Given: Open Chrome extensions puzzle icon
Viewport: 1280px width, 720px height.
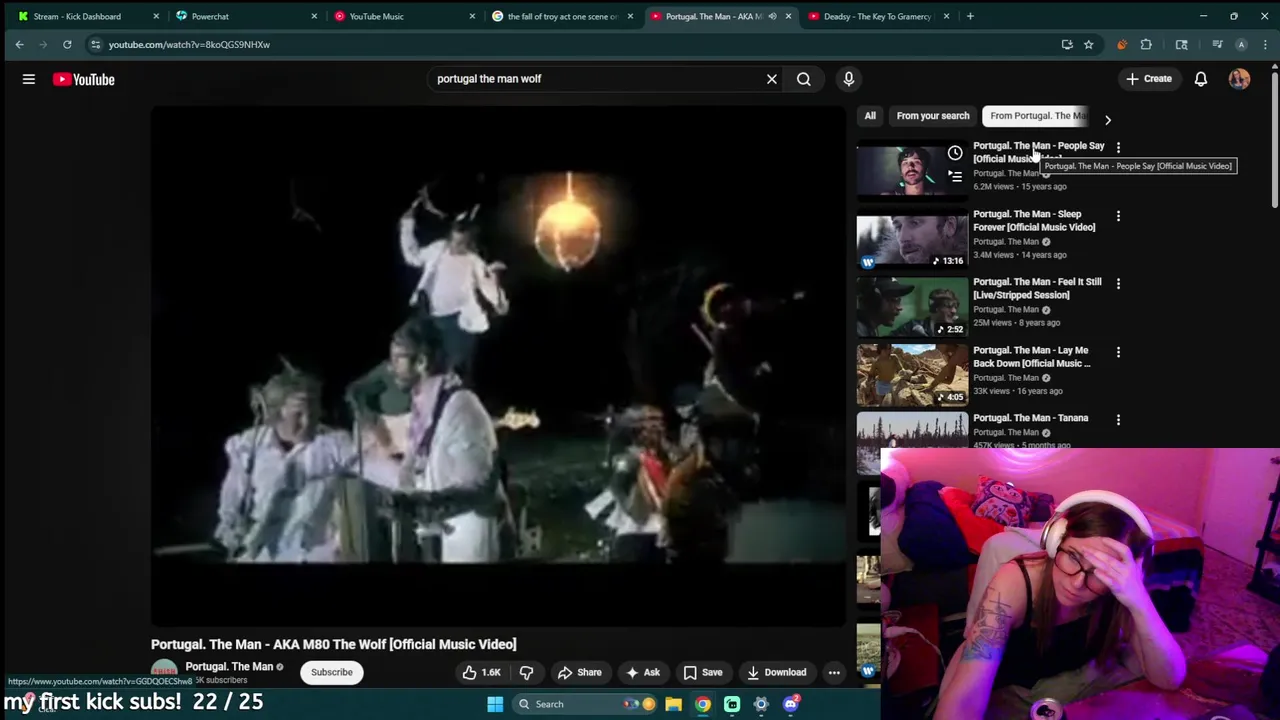Looking at the screenshot, I should [1146, 44].
